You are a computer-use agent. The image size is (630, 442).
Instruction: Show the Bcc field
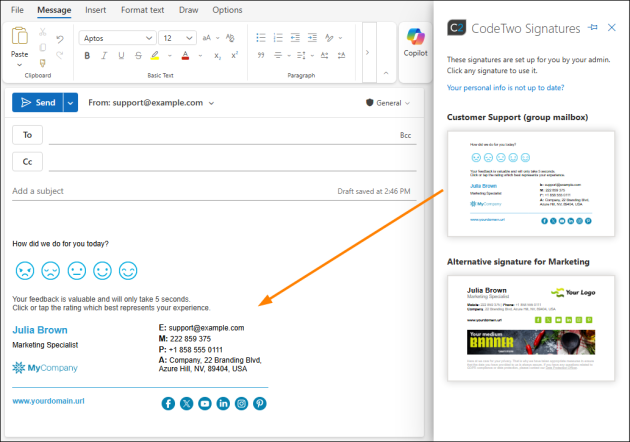tap(405, 135)
